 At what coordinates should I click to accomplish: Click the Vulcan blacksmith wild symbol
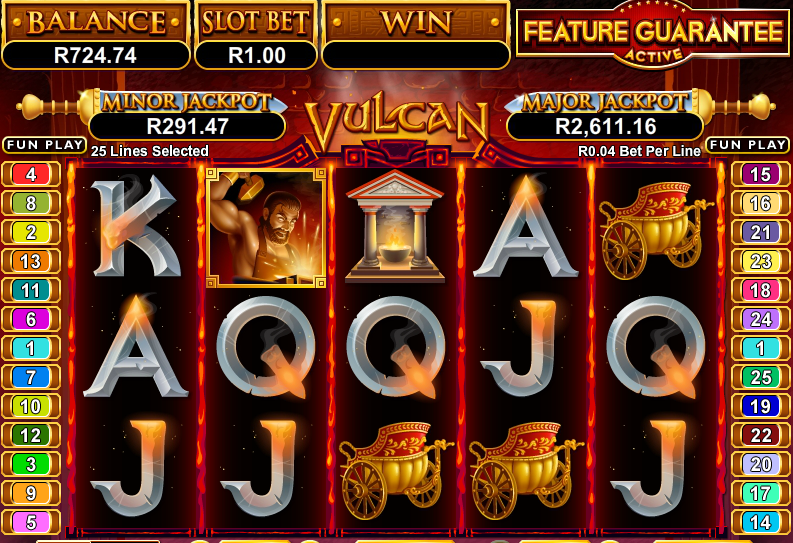click(266, 228)
